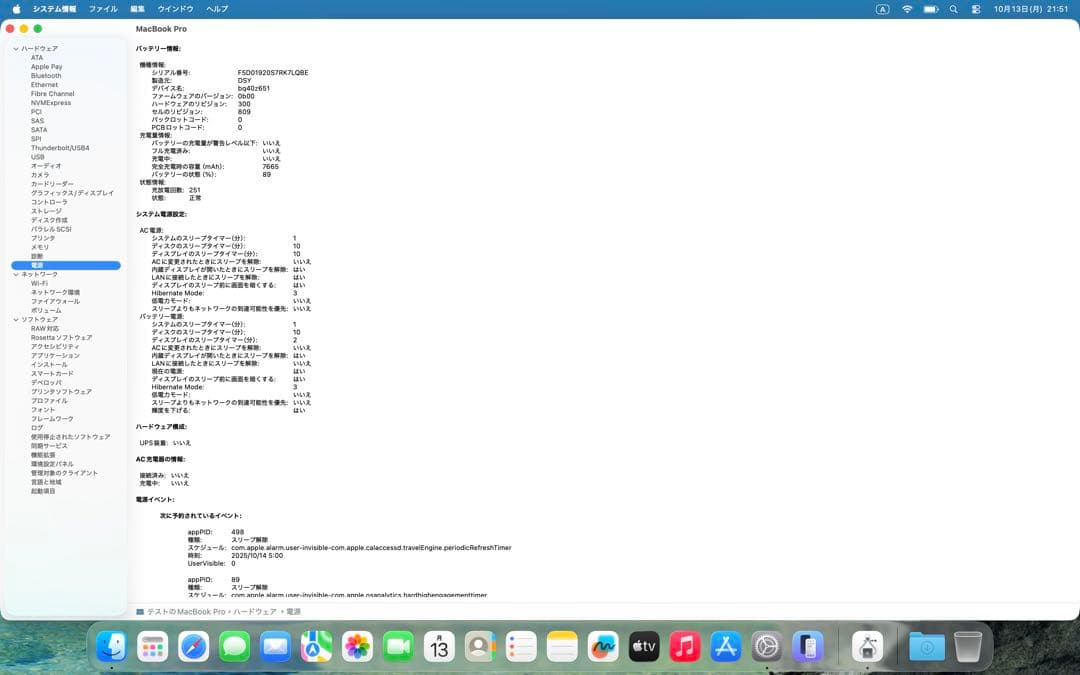
Task: Collapse the ハードウェア sidebar section
Action: 17,47
